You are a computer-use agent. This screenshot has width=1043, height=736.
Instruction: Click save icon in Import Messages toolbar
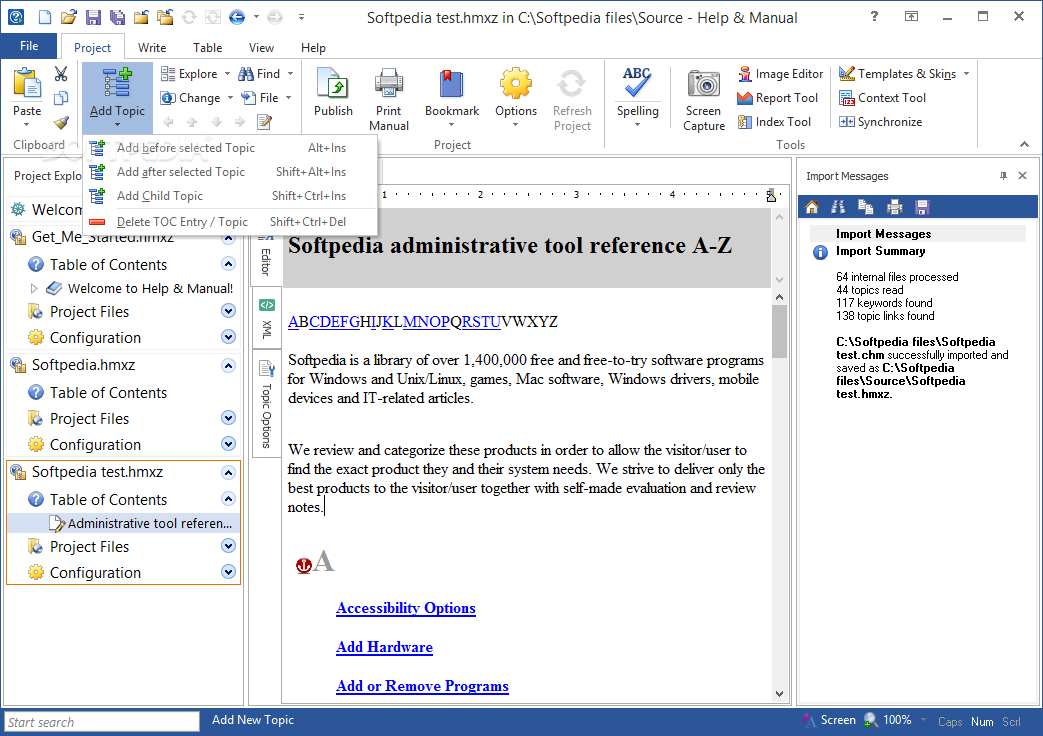click(x=922, y=207)
